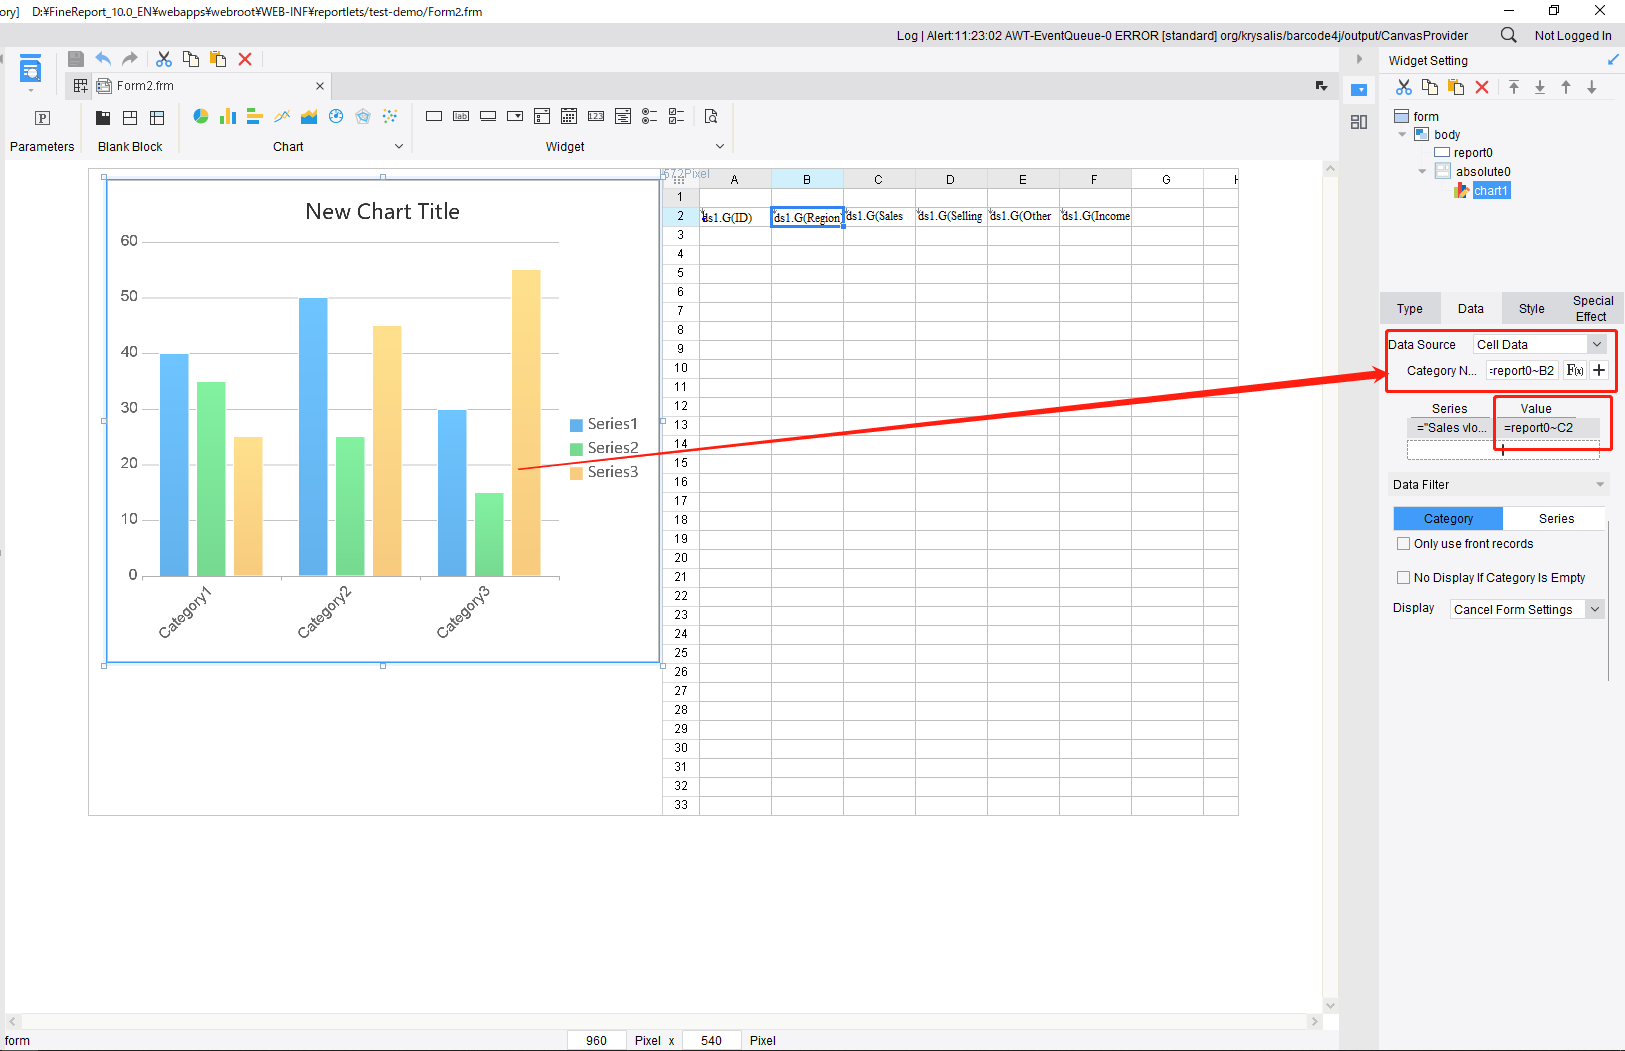Insert a column chart from the toolbar
1625x1051 pixels.
click(x=228, y=117)
